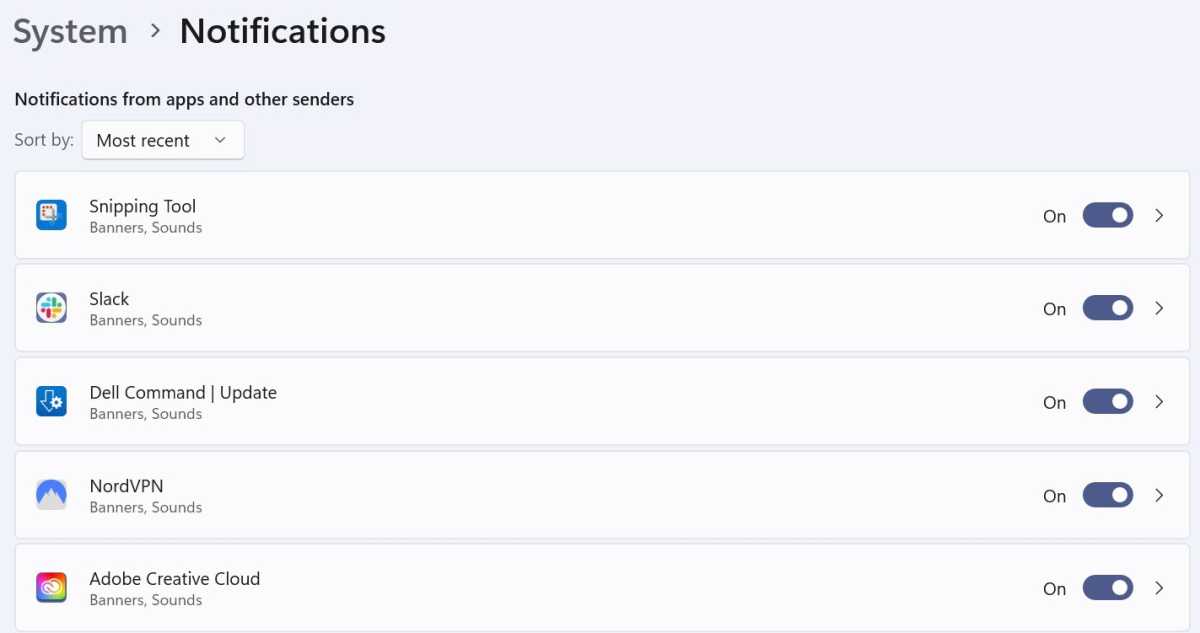
Task: Disable Adobe Creative Cloud notifications toggle
Action: [1108, 588]
